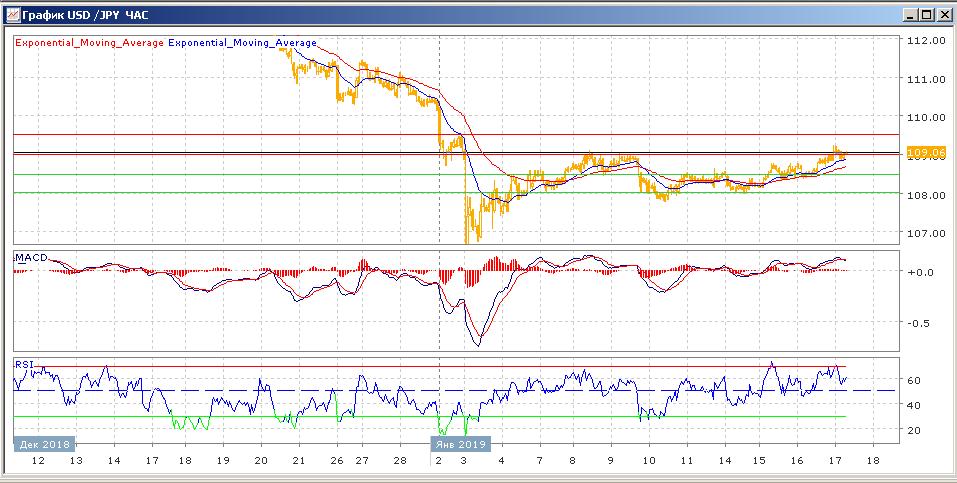
Task: Click the blue Exponential_Moving_Average legend label
Action: (x=242, y=43)
